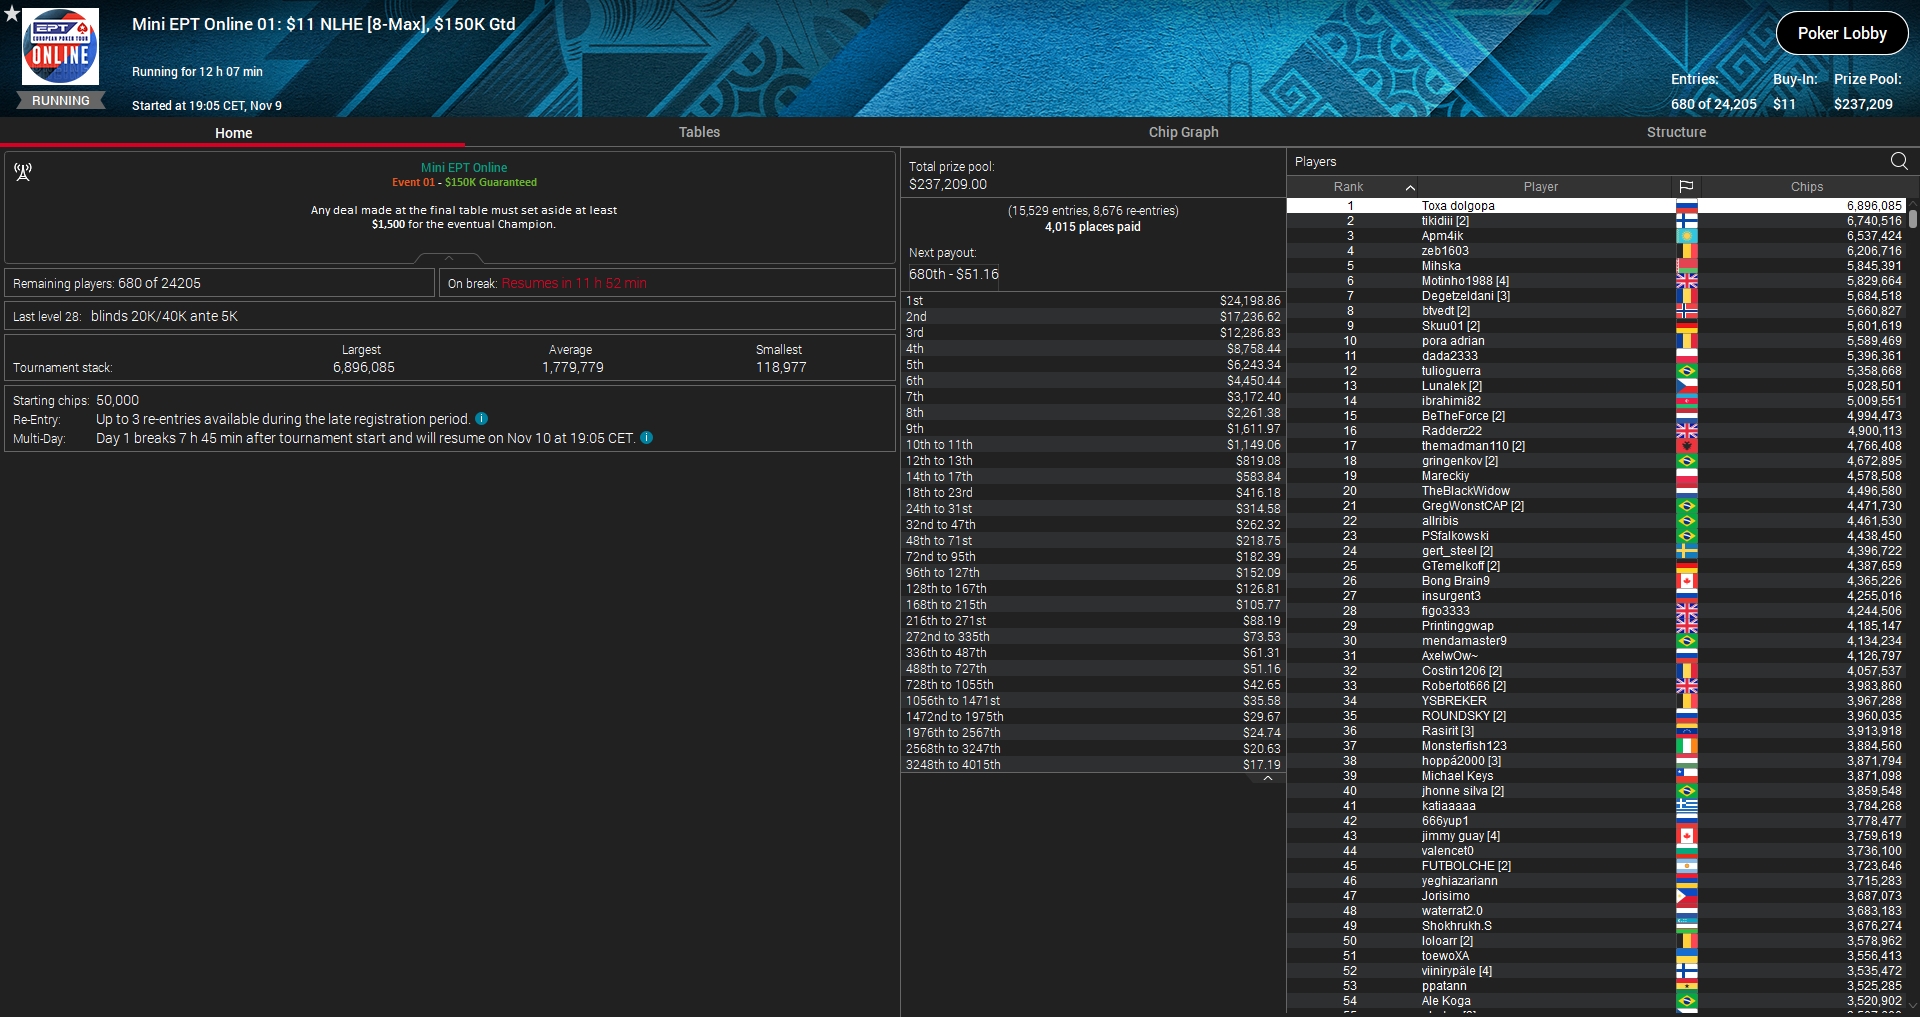Viewport: 1920px width, 1017px height.
Task: Select player row zeb1603
Action: pos(1596,251)
